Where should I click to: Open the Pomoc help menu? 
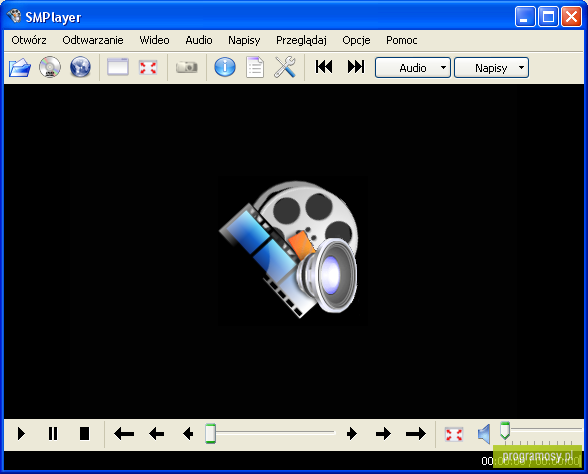pyautogui.click(x=402, y=40)
